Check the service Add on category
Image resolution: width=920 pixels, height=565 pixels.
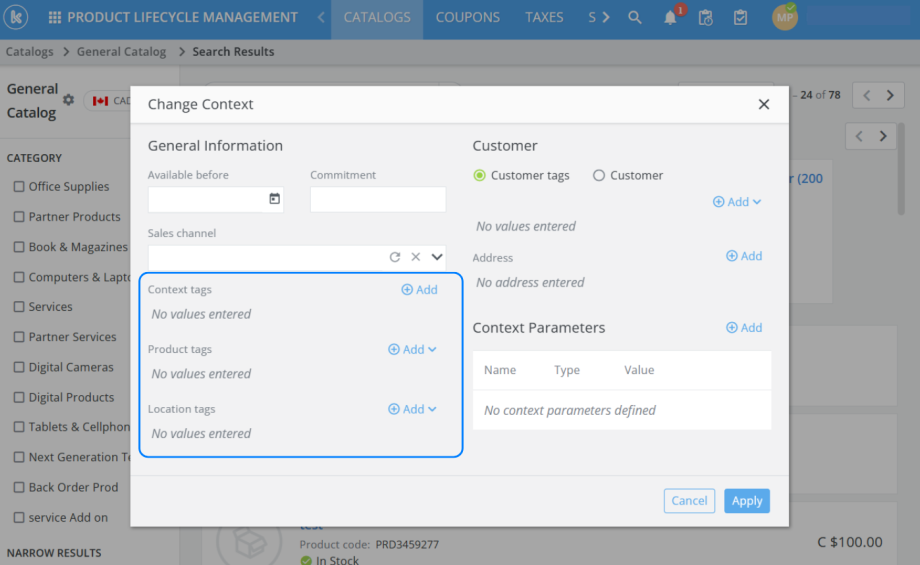pos(19,517)
